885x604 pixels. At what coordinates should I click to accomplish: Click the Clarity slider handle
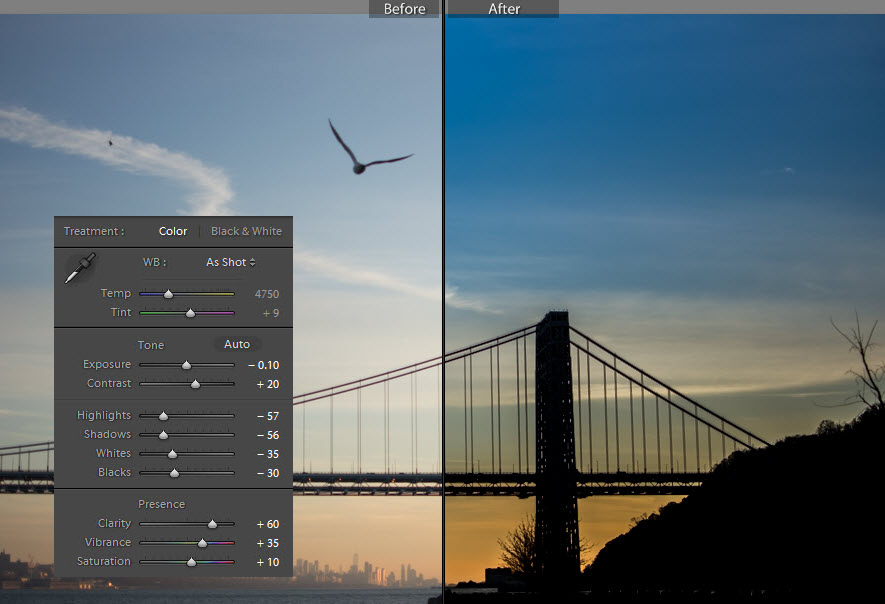[x=212, y=524]
